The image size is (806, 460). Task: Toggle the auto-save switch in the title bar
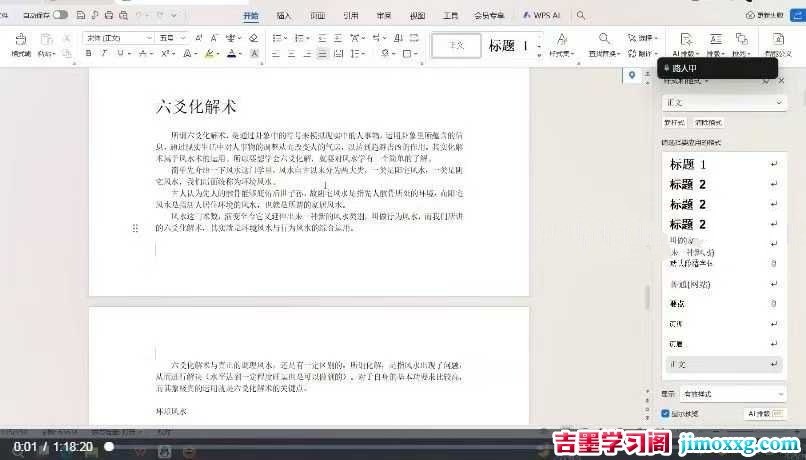60,15
